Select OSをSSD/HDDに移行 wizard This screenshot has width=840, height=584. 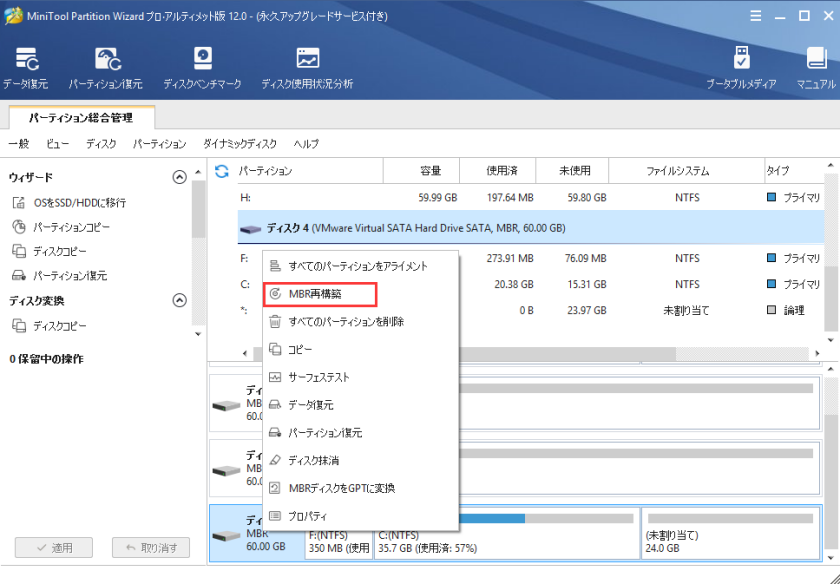point(67,203)
